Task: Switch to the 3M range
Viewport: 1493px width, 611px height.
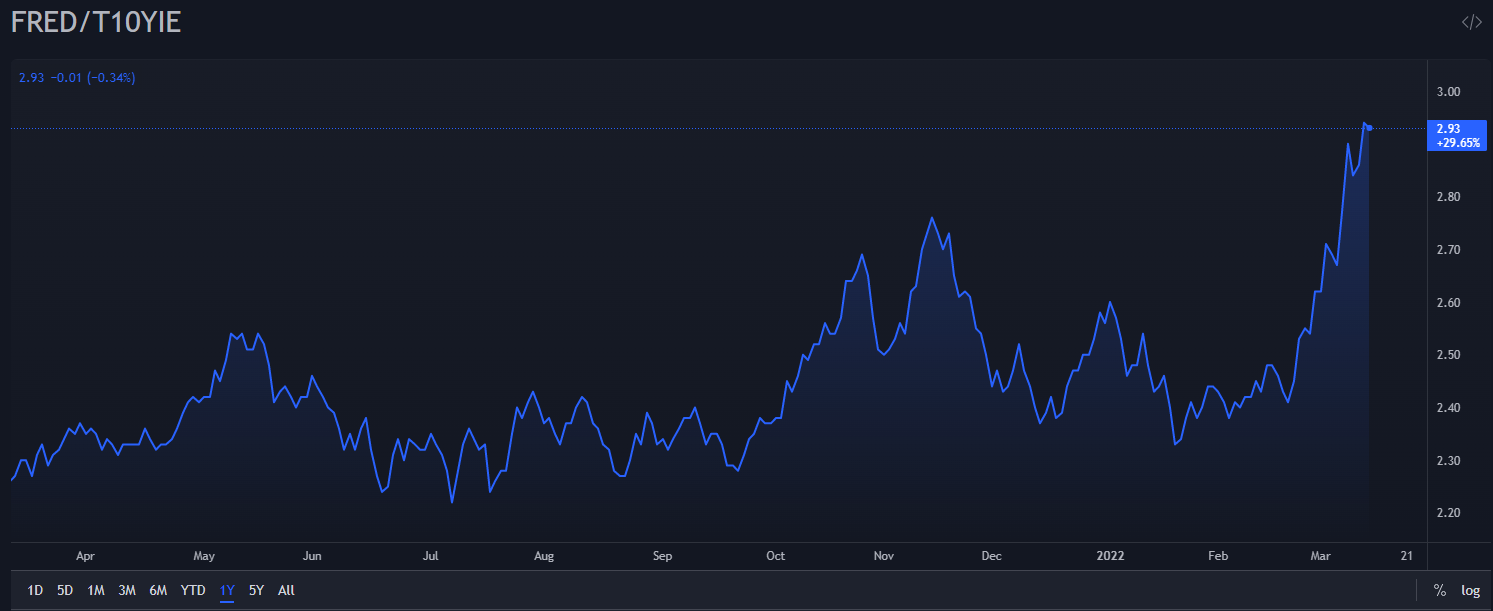Action: 127,590
